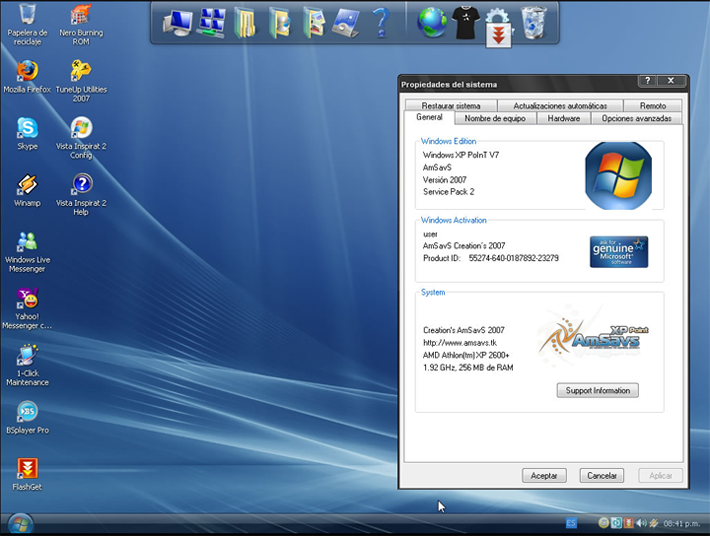Viewport: 710px width, 536px height.
Task: Click the Windows XP PoInT V7 text
Action: [461, 155]
